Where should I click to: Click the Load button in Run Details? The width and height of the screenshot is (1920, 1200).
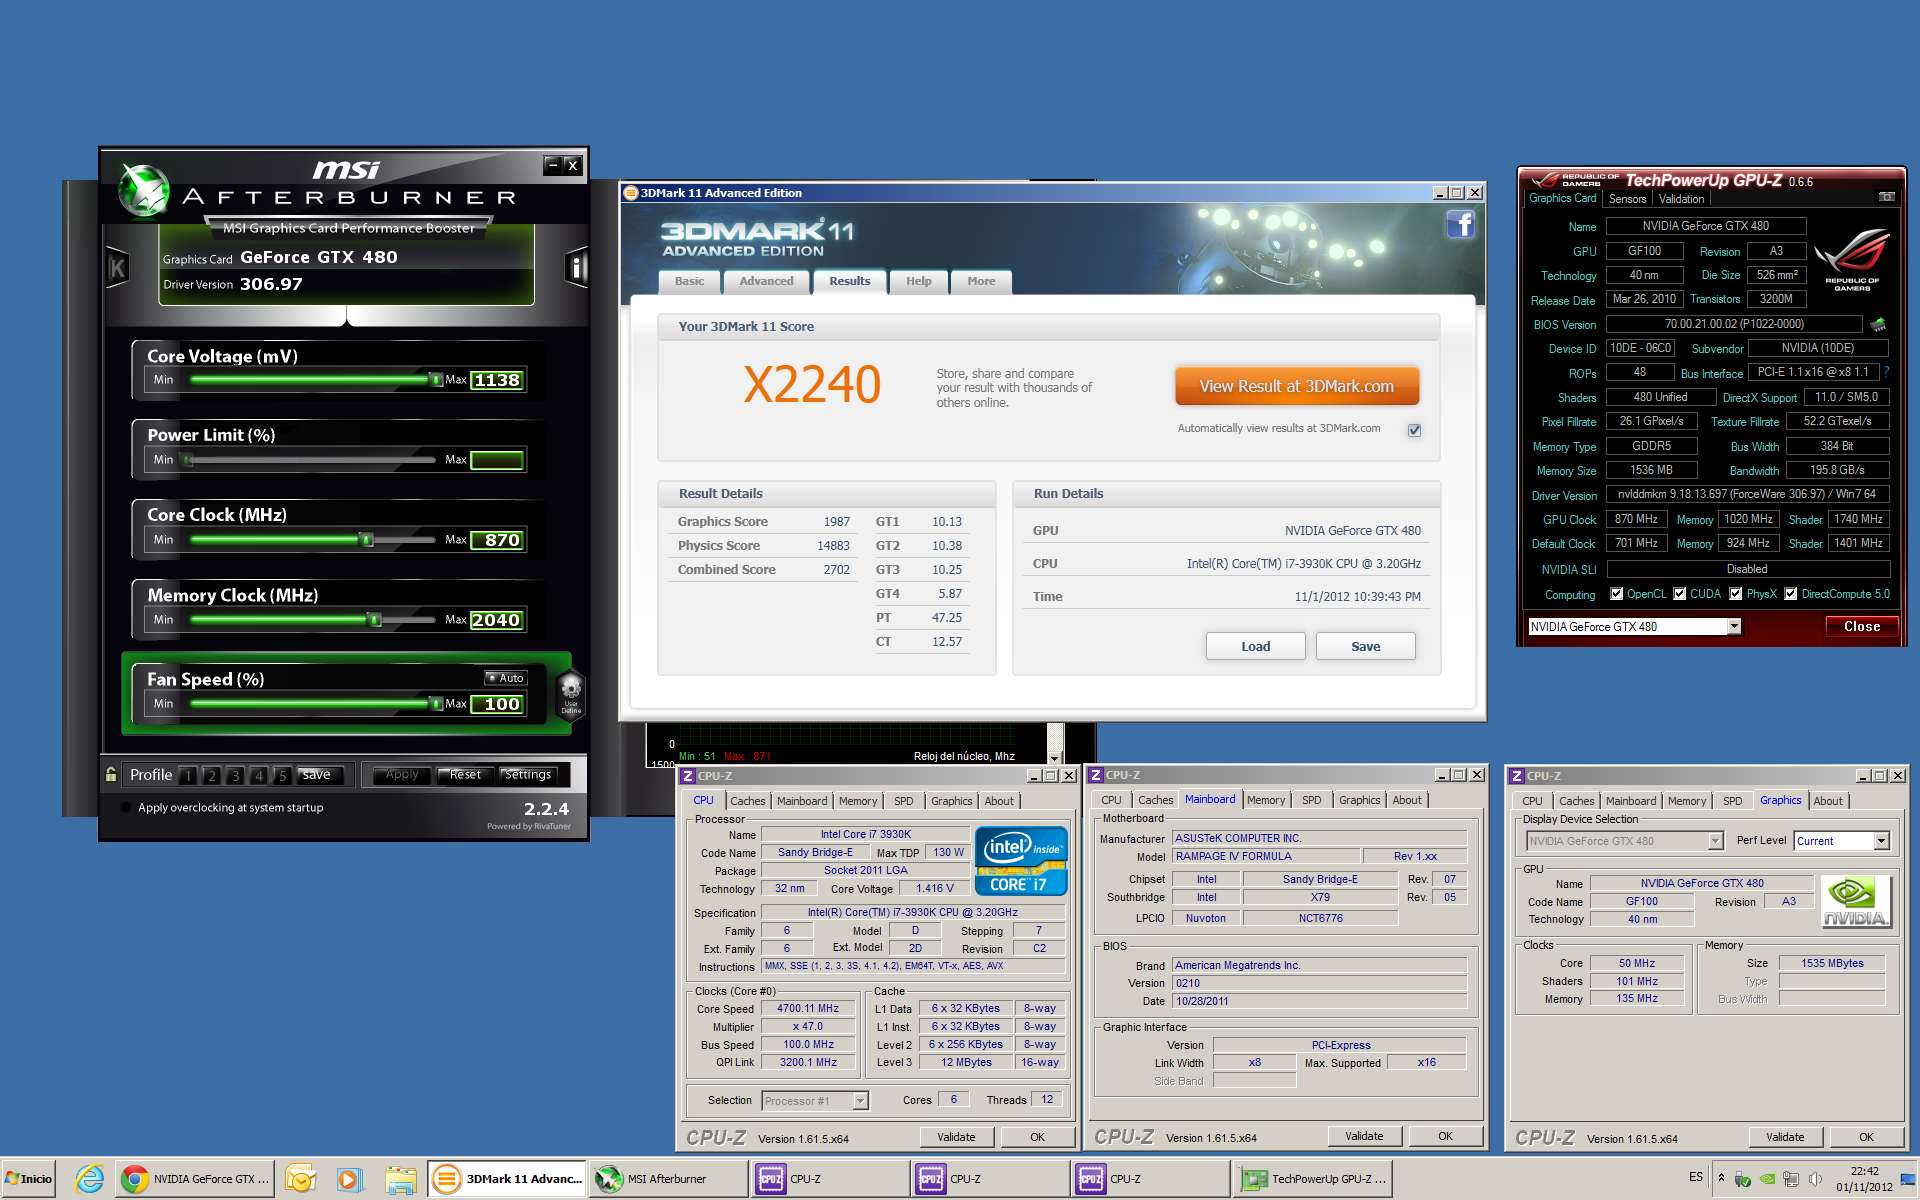click(1255, 646)
